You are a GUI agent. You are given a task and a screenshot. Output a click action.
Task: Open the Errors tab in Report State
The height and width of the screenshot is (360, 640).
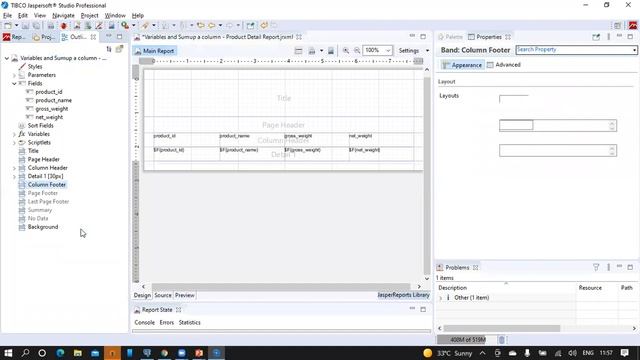(x=167, y=322)
